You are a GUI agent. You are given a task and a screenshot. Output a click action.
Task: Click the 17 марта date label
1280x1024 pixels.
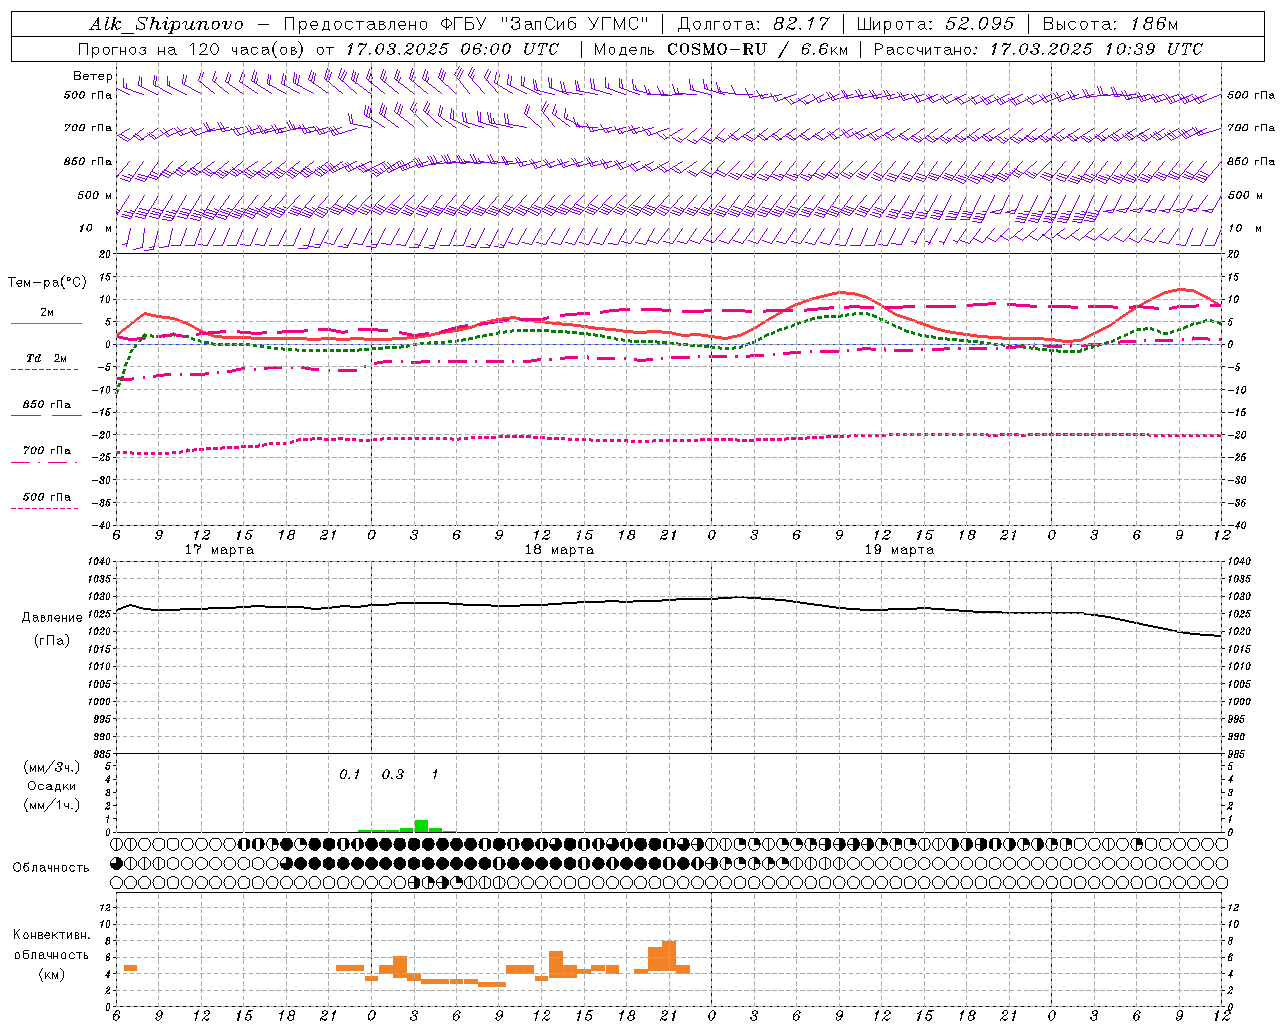point(220,550)
